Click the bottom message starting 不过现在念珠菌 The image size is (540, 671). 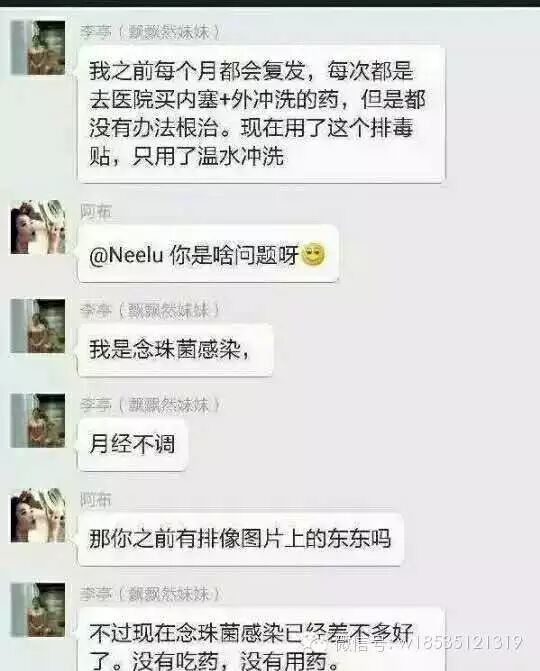tap(261, 639)
